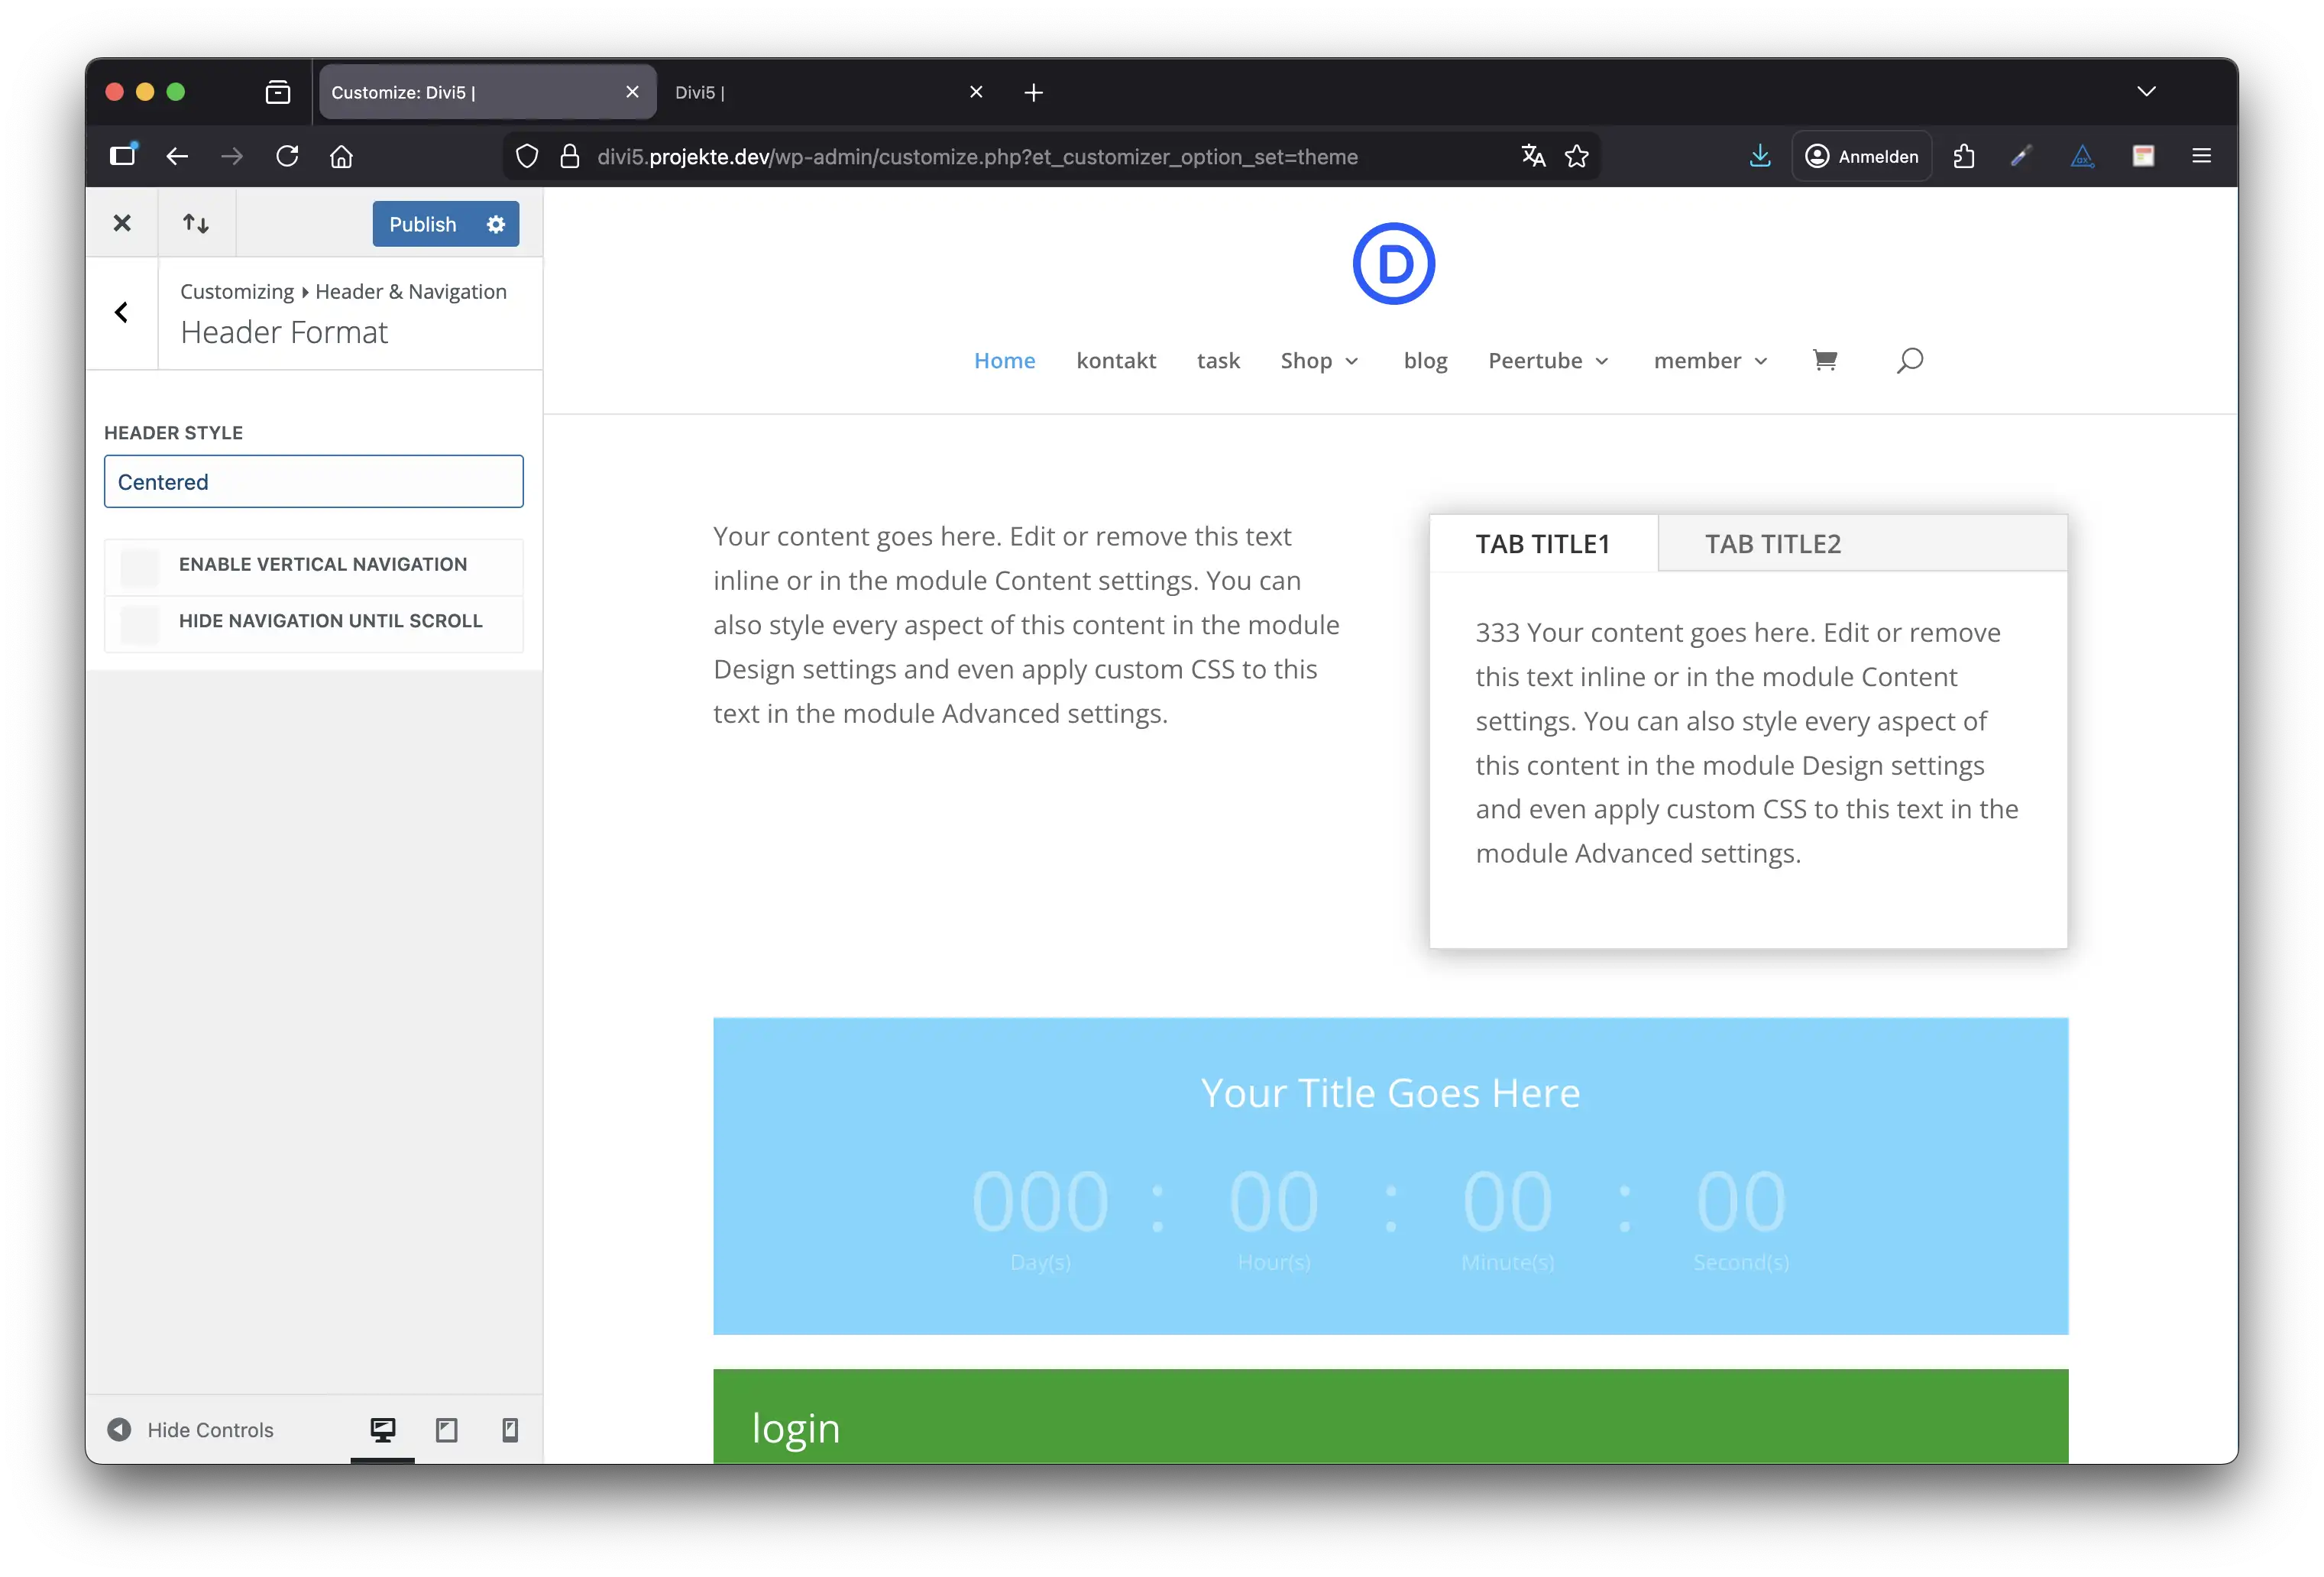
Task: Switch to mobile preview mode
Action: coord(509,1430)
